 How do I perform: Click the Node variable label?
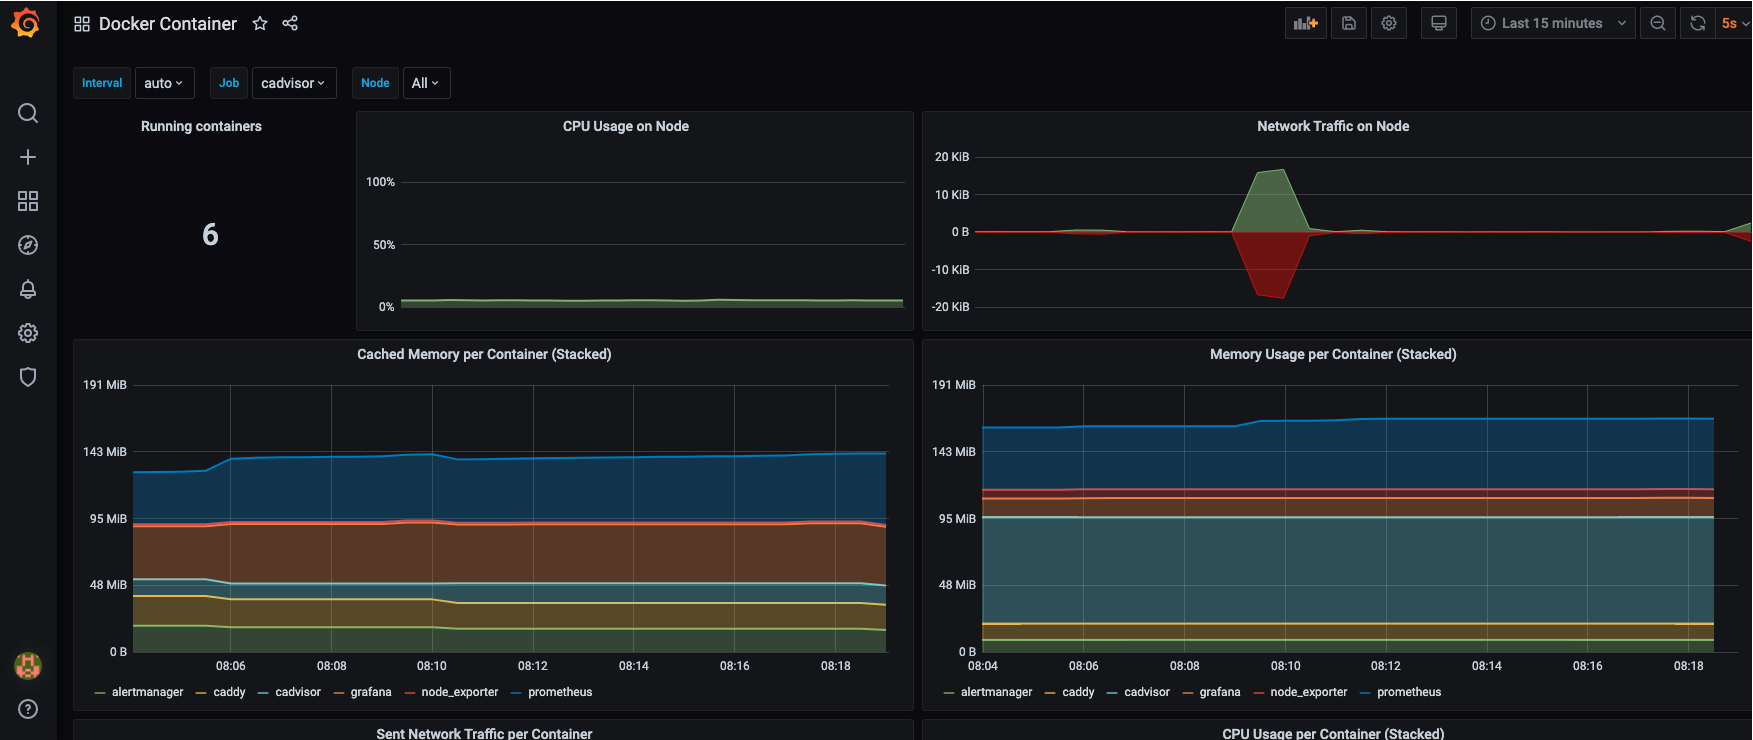pos(375,83)
